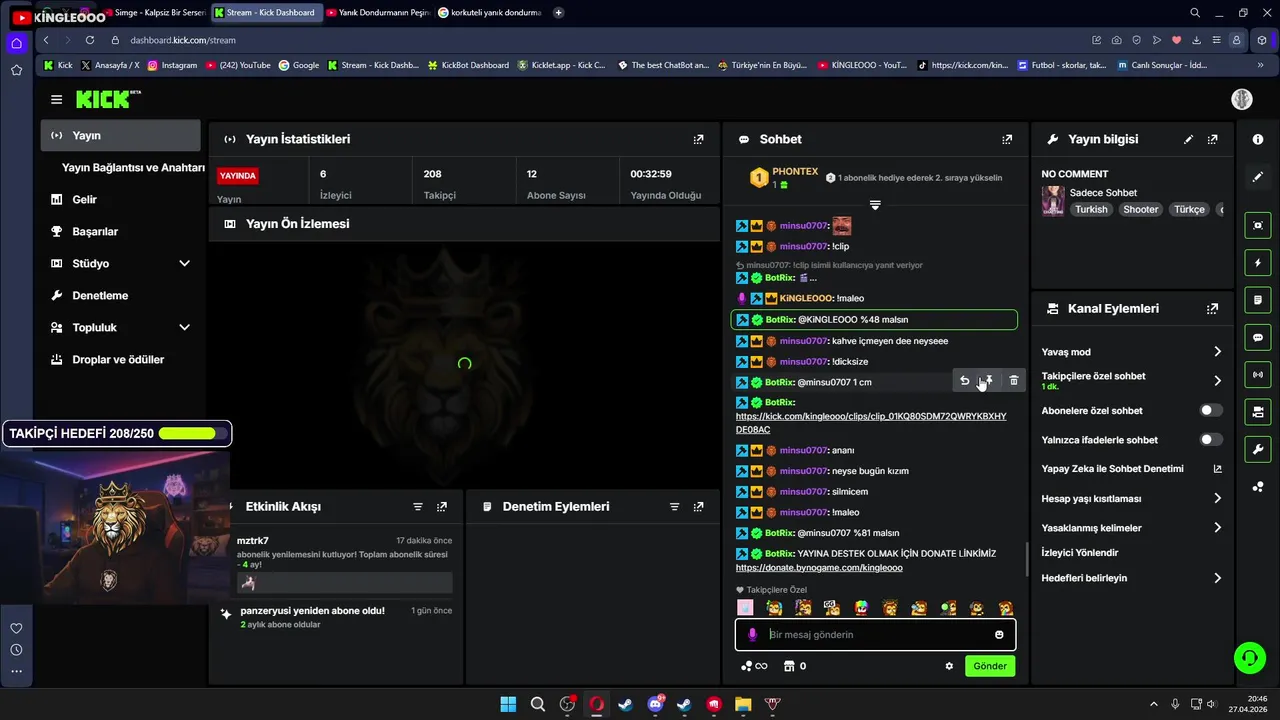Switch to the Yanık Dondurmanın Peşinde tab
This screenshot has height=720, width=1280.
(377, 13)
